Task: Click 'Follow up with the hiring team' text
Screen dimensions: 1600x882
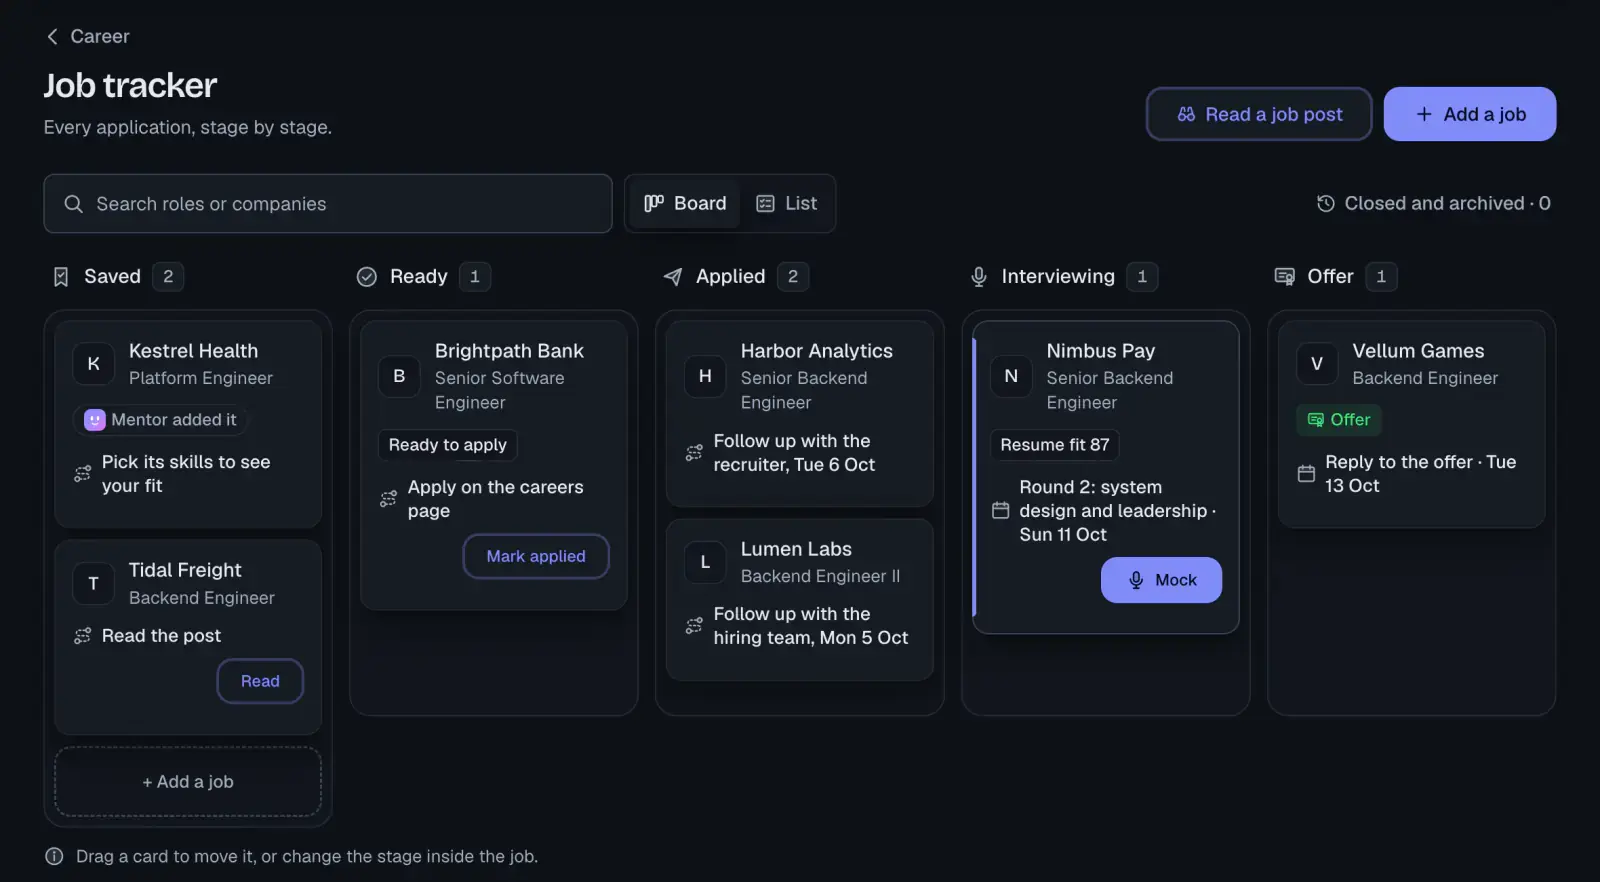Action: pyautogui.click(x=811, y=626)
